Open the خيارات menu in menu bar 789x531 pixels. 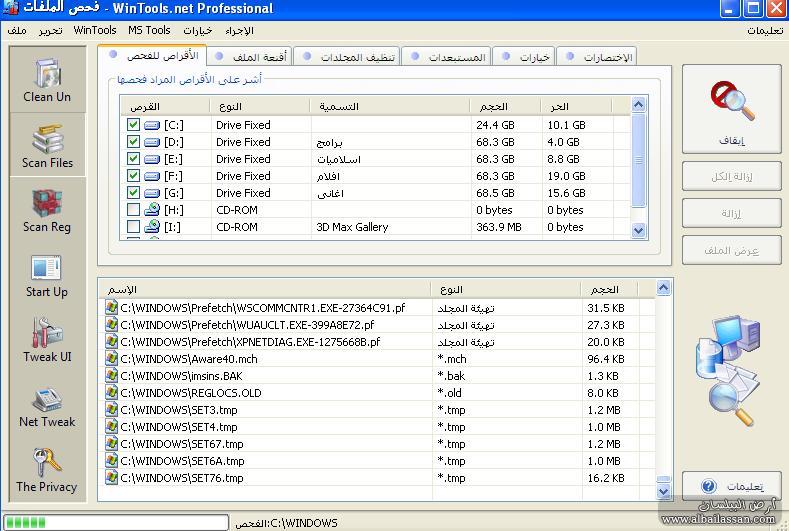(197, 31)
